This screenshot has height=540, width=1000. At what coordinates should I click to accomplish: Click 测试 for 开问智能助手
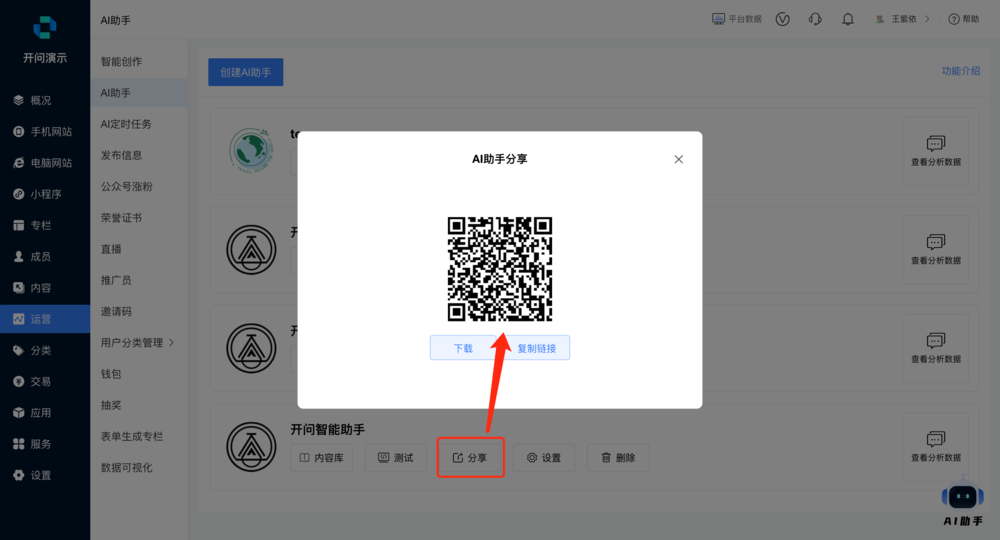[395, 458]
